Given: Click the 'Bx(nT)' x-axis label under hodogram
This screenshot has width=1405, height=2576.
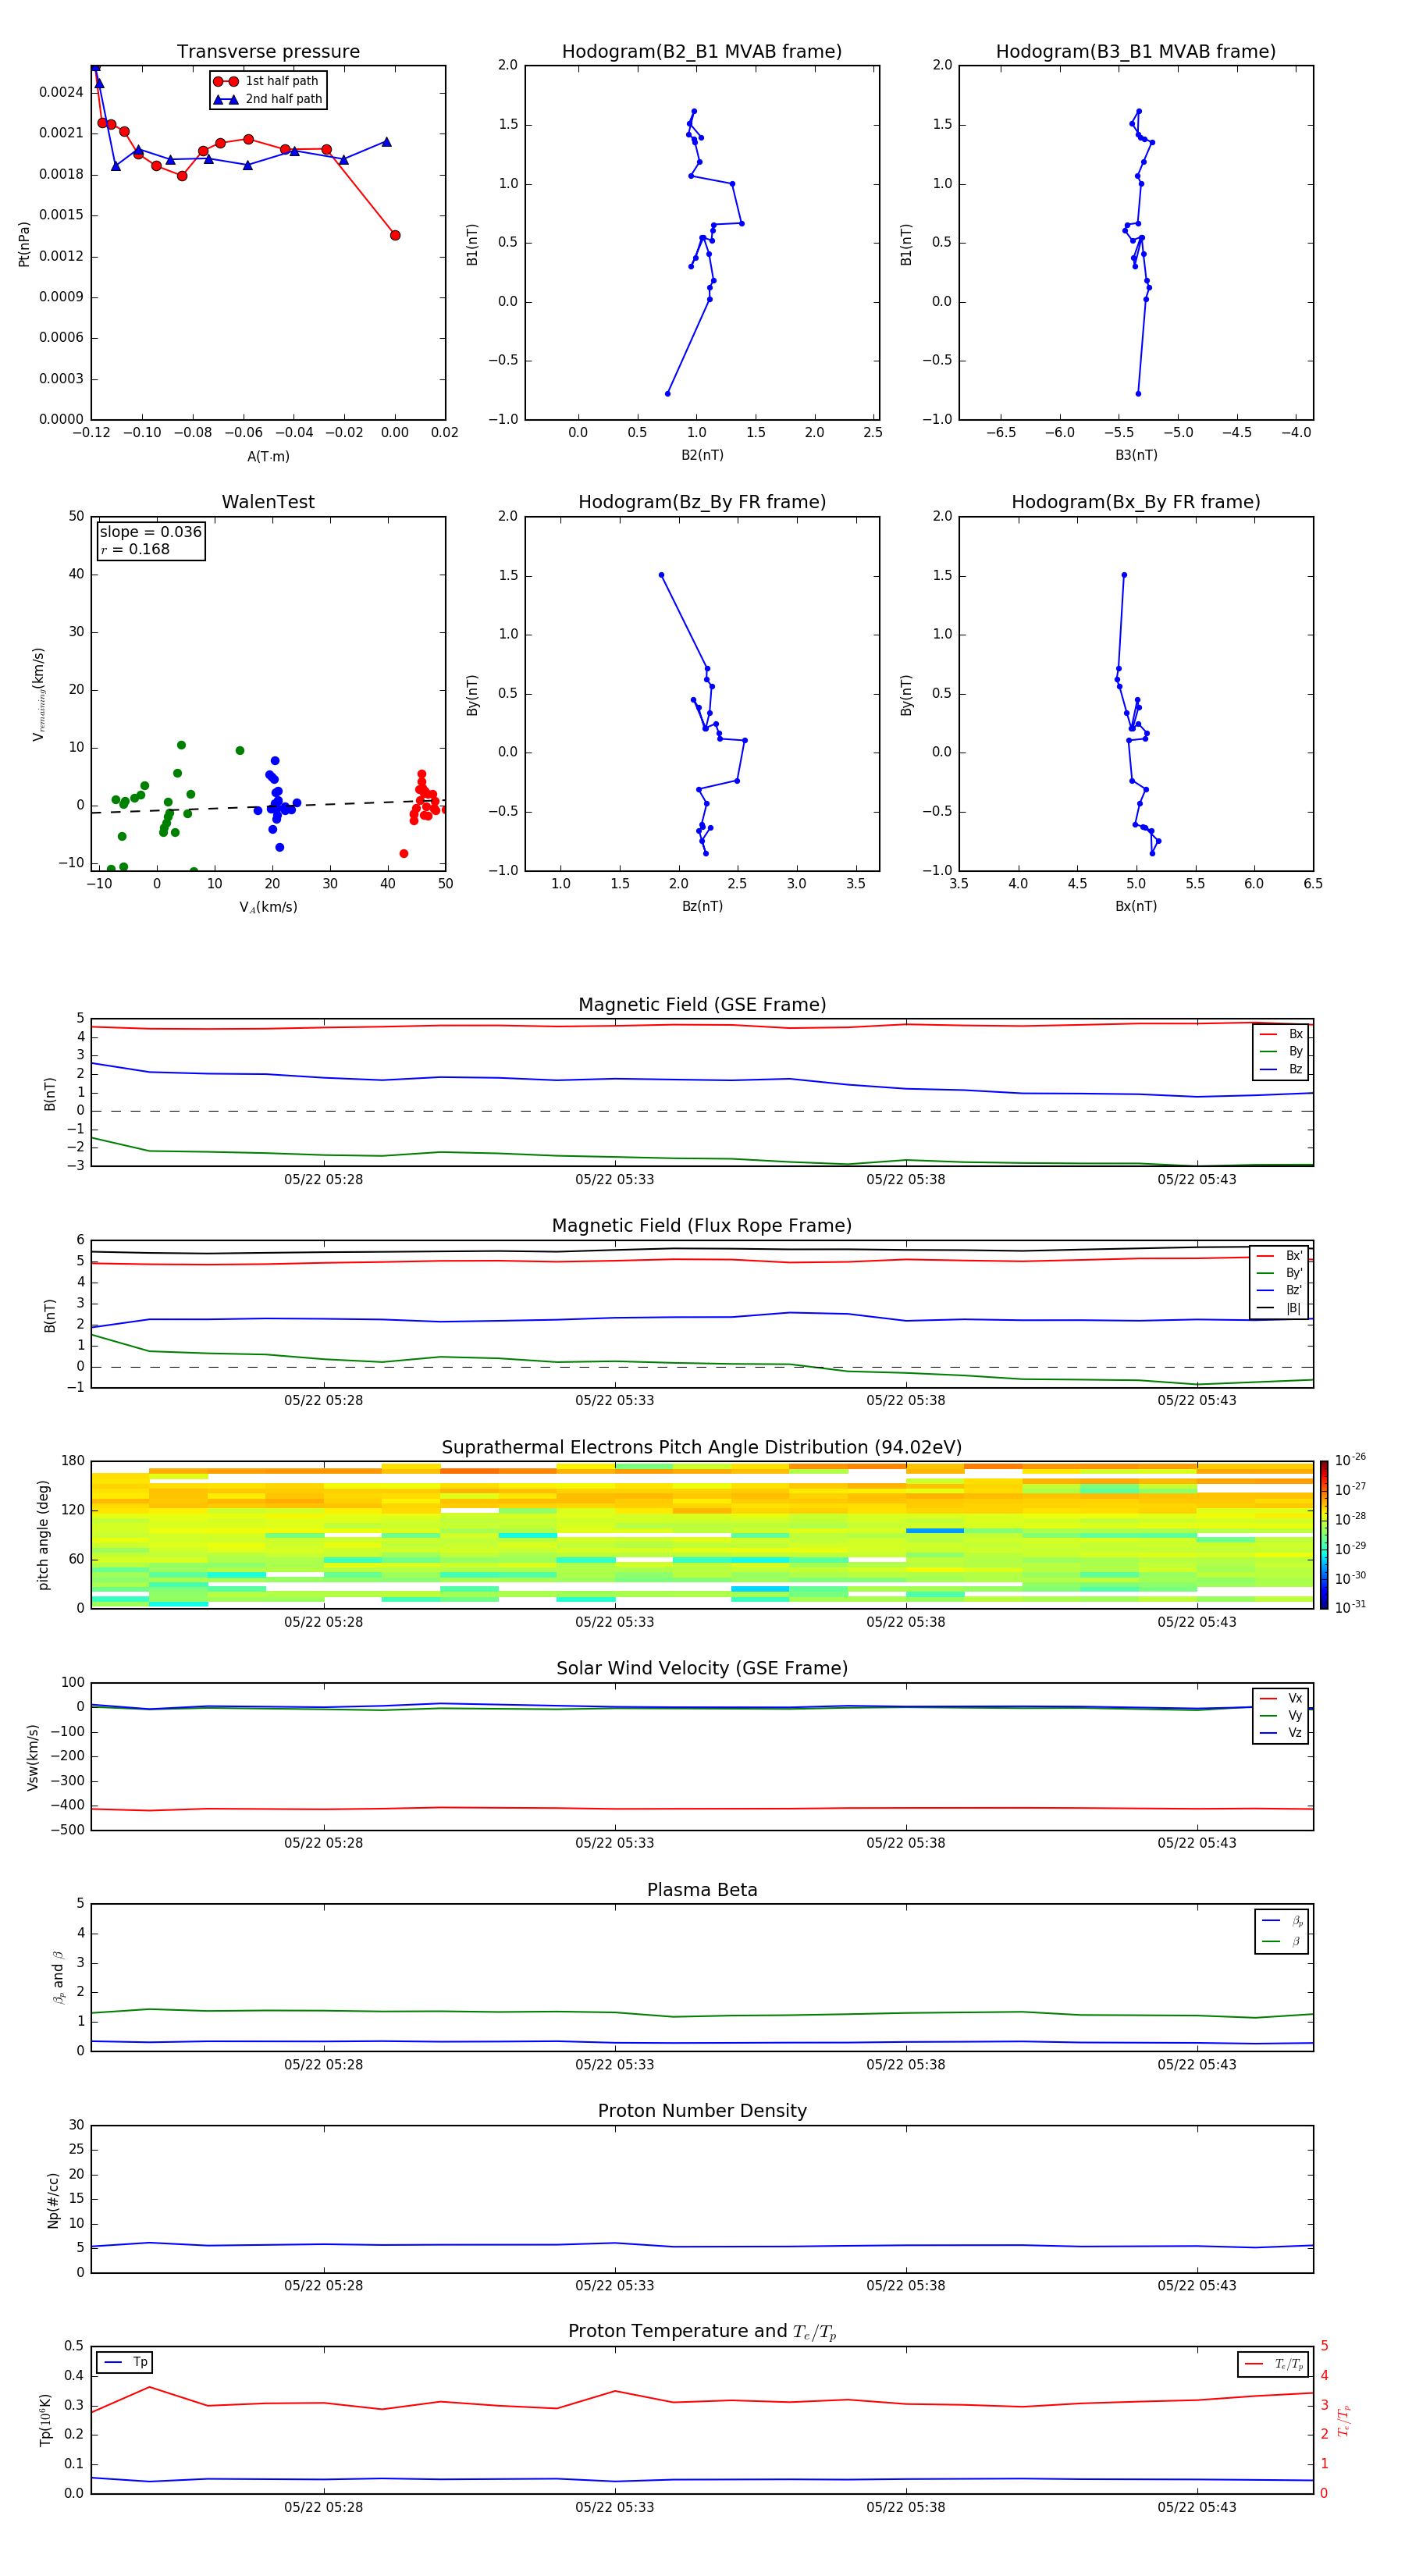Looking at the screenshot, I should (1136, 906).
